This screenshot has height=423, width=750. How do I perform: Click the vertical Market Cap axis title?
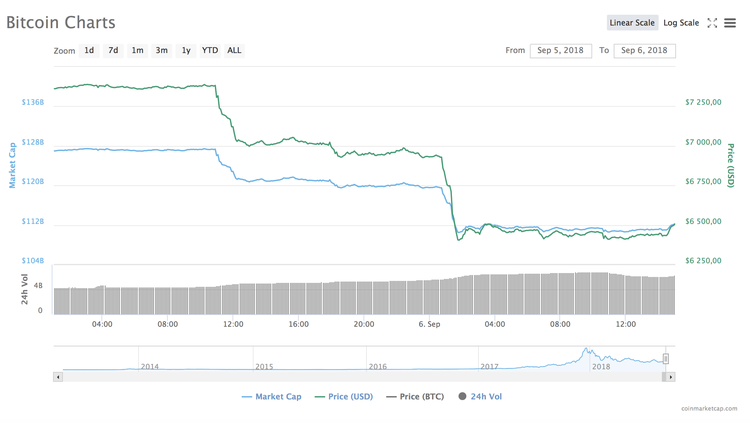tap(12, 165)
